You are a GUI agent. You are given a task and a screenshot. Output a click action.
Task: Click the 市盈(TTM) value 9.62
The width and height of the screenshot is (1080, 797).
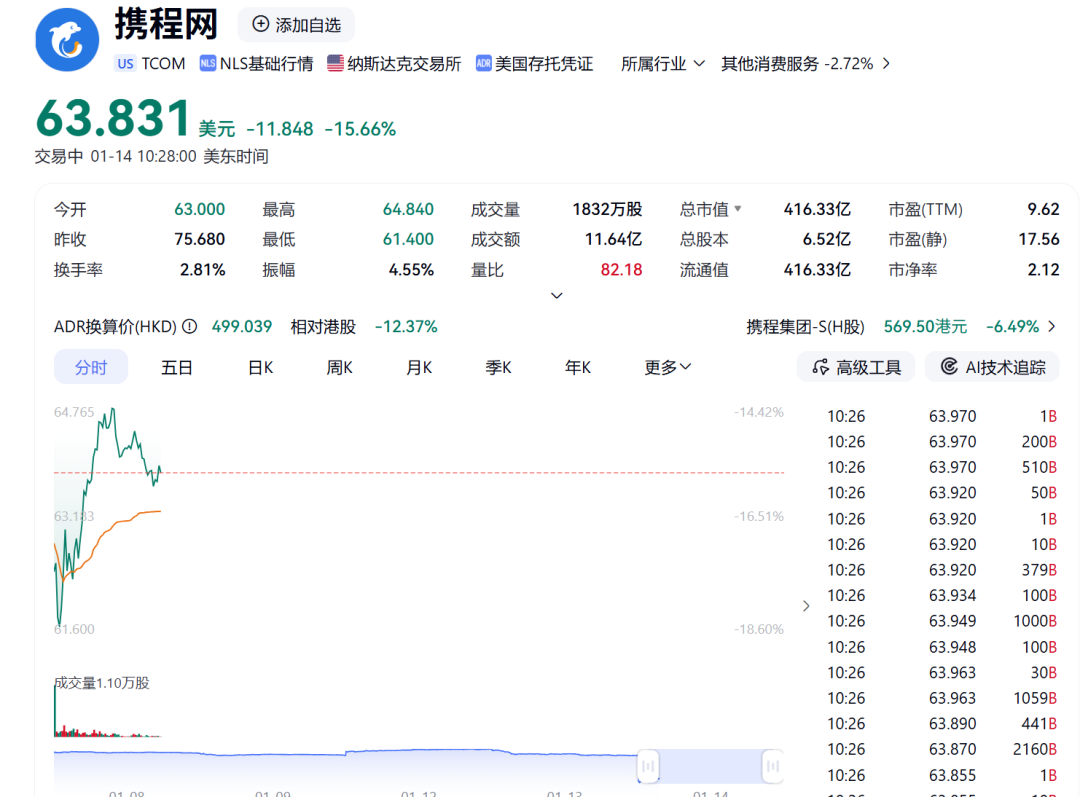point(1043,209)
